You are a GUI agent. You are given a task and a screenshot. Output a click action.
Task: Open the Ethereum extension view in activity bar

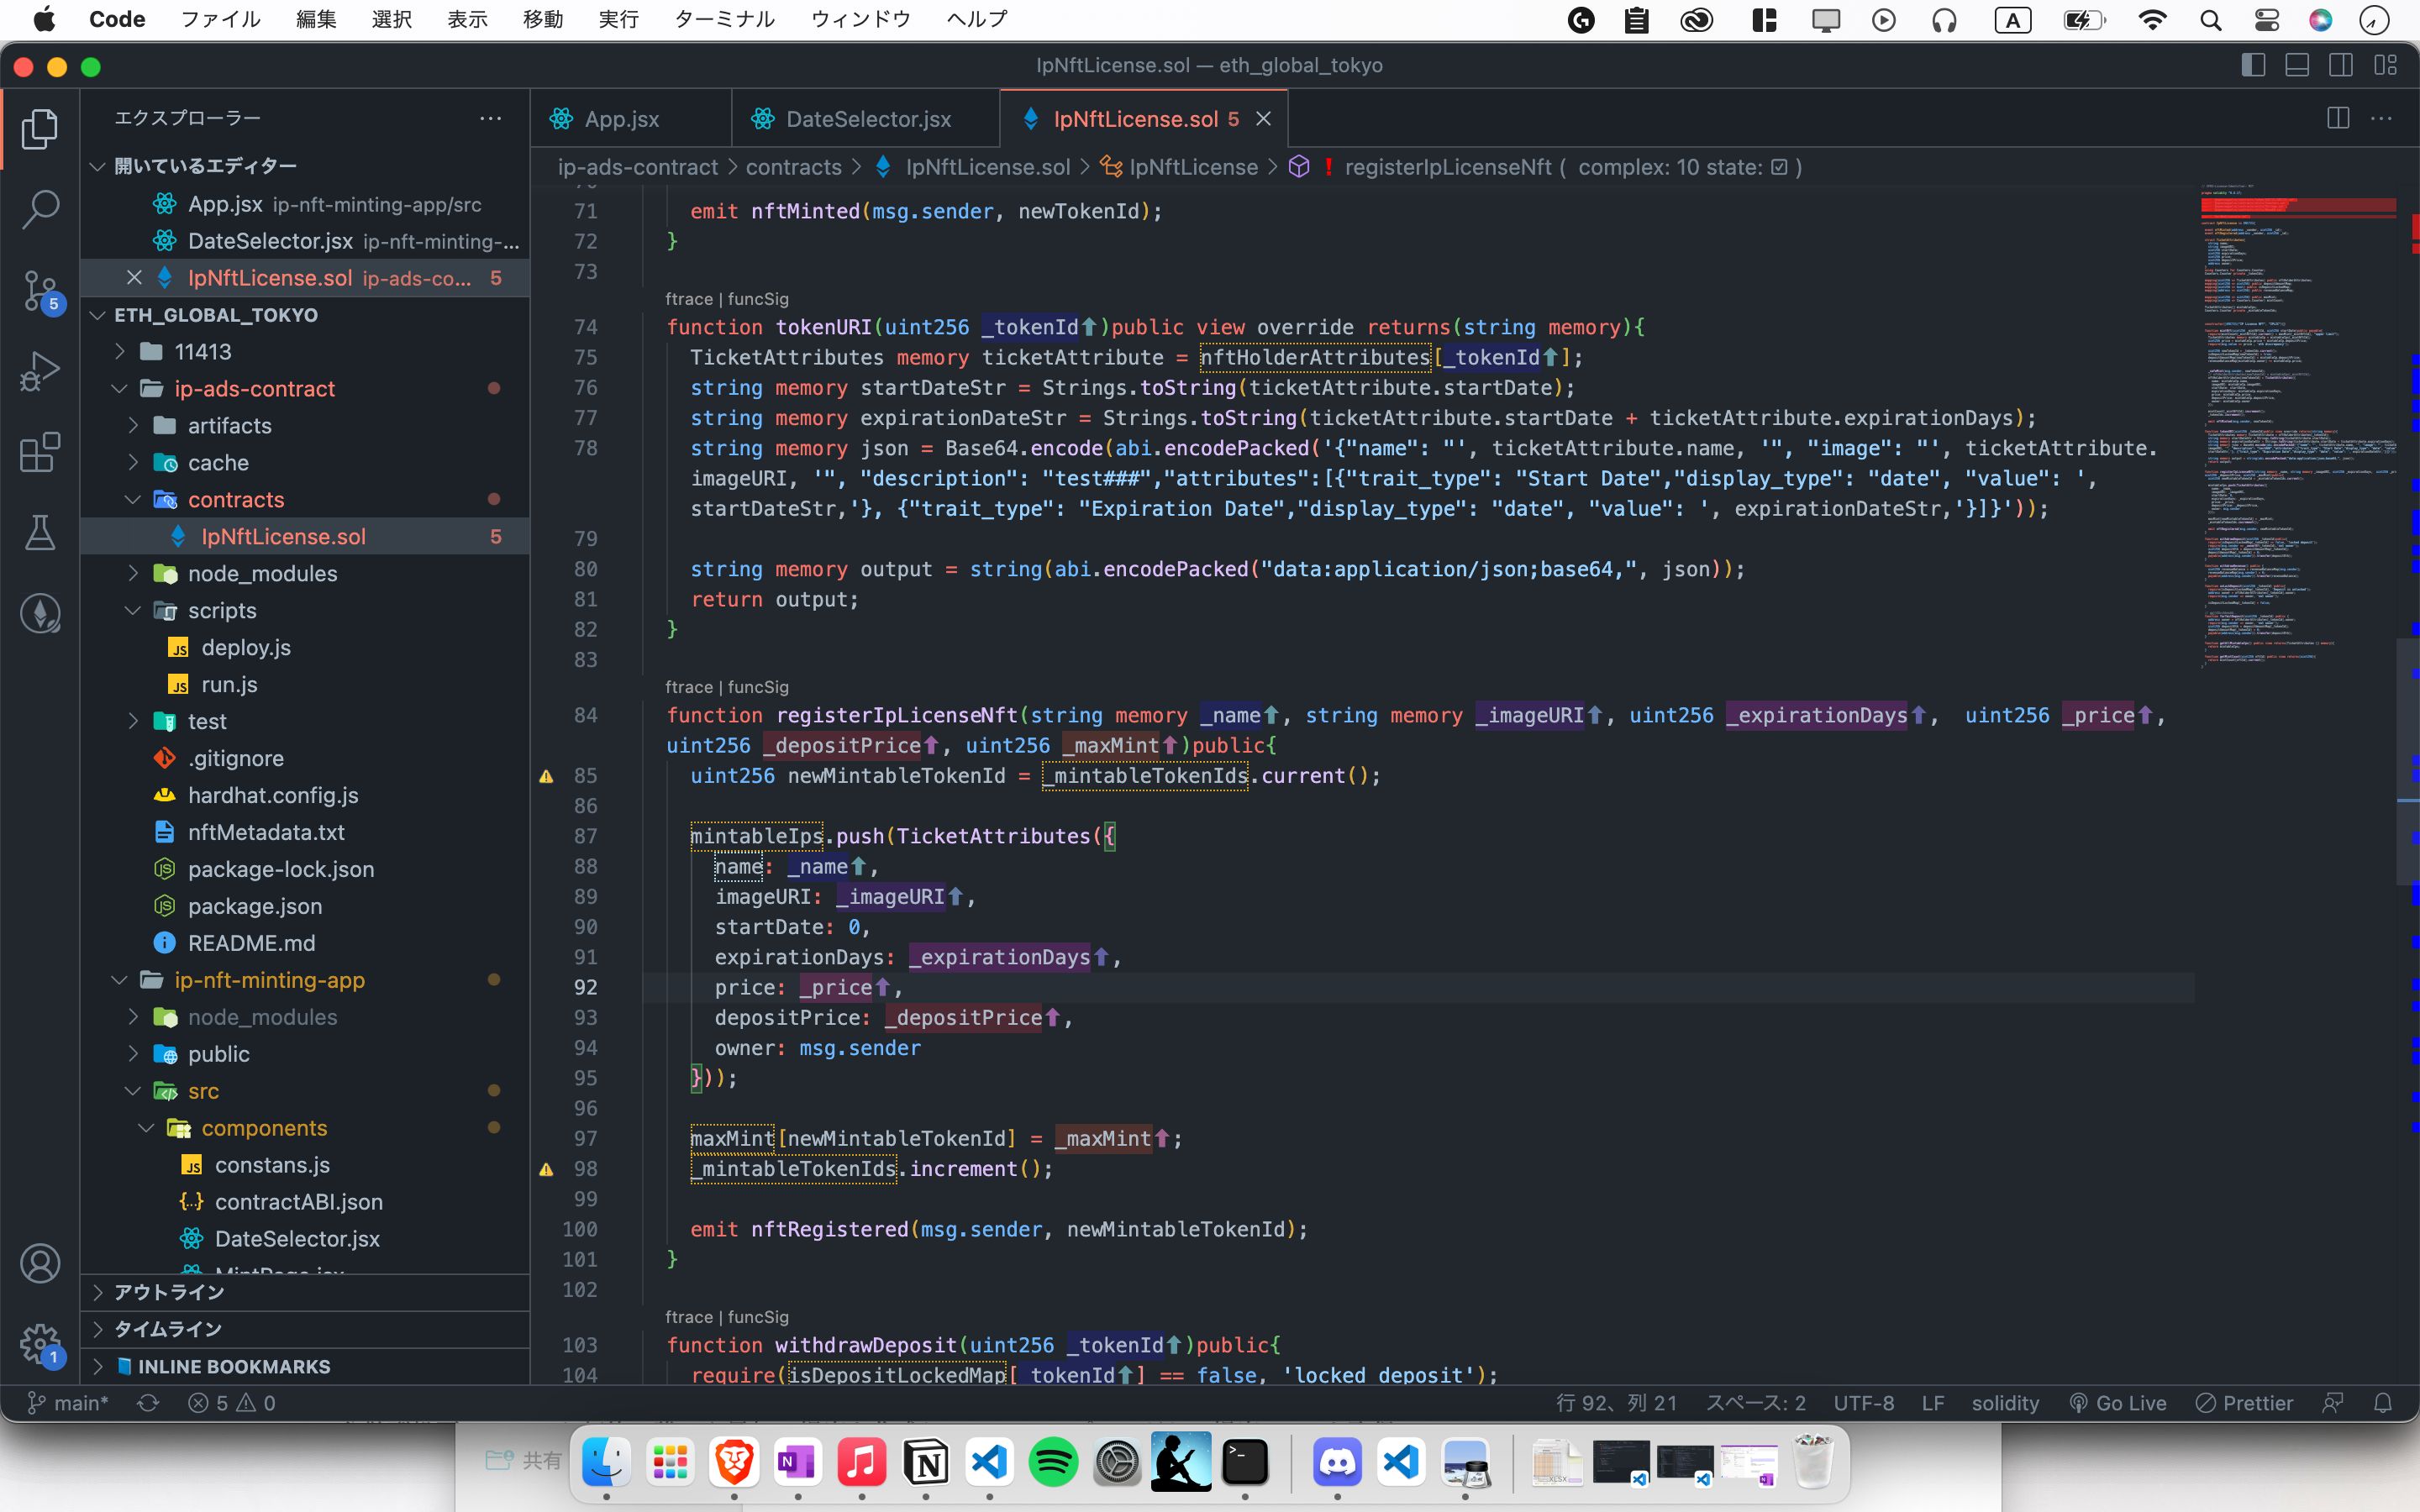(x=40, y=613)
